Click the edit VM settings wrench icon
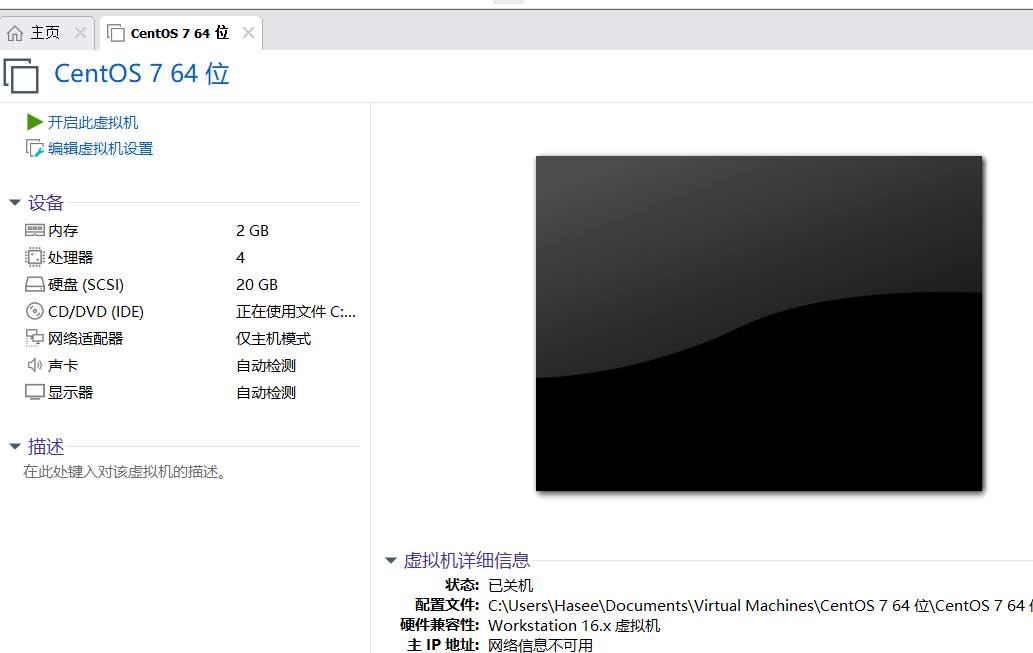The height and width of the screenshot is (653, 1033). (34, 148)
